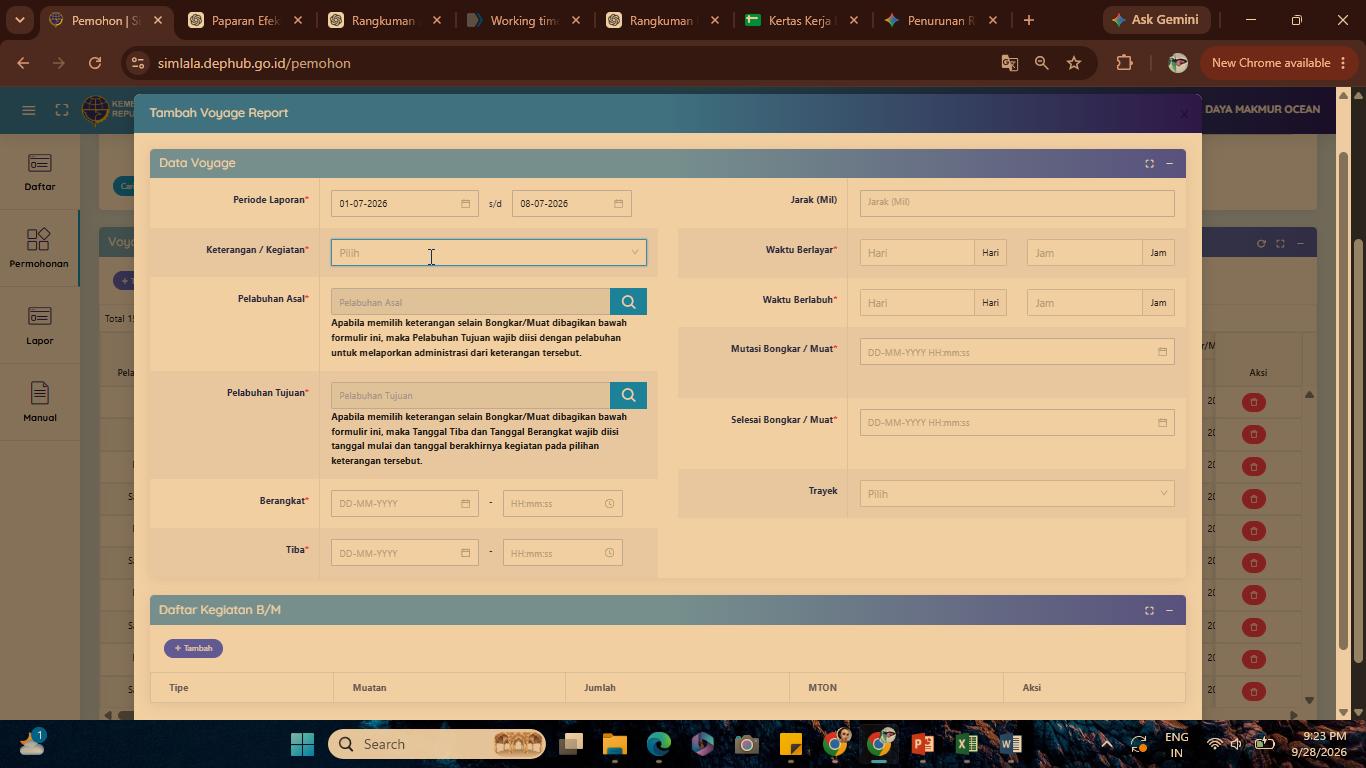
Task: Collapse the Daftar Kegiatan B/M panel
Action: [x=1169, y=610]
